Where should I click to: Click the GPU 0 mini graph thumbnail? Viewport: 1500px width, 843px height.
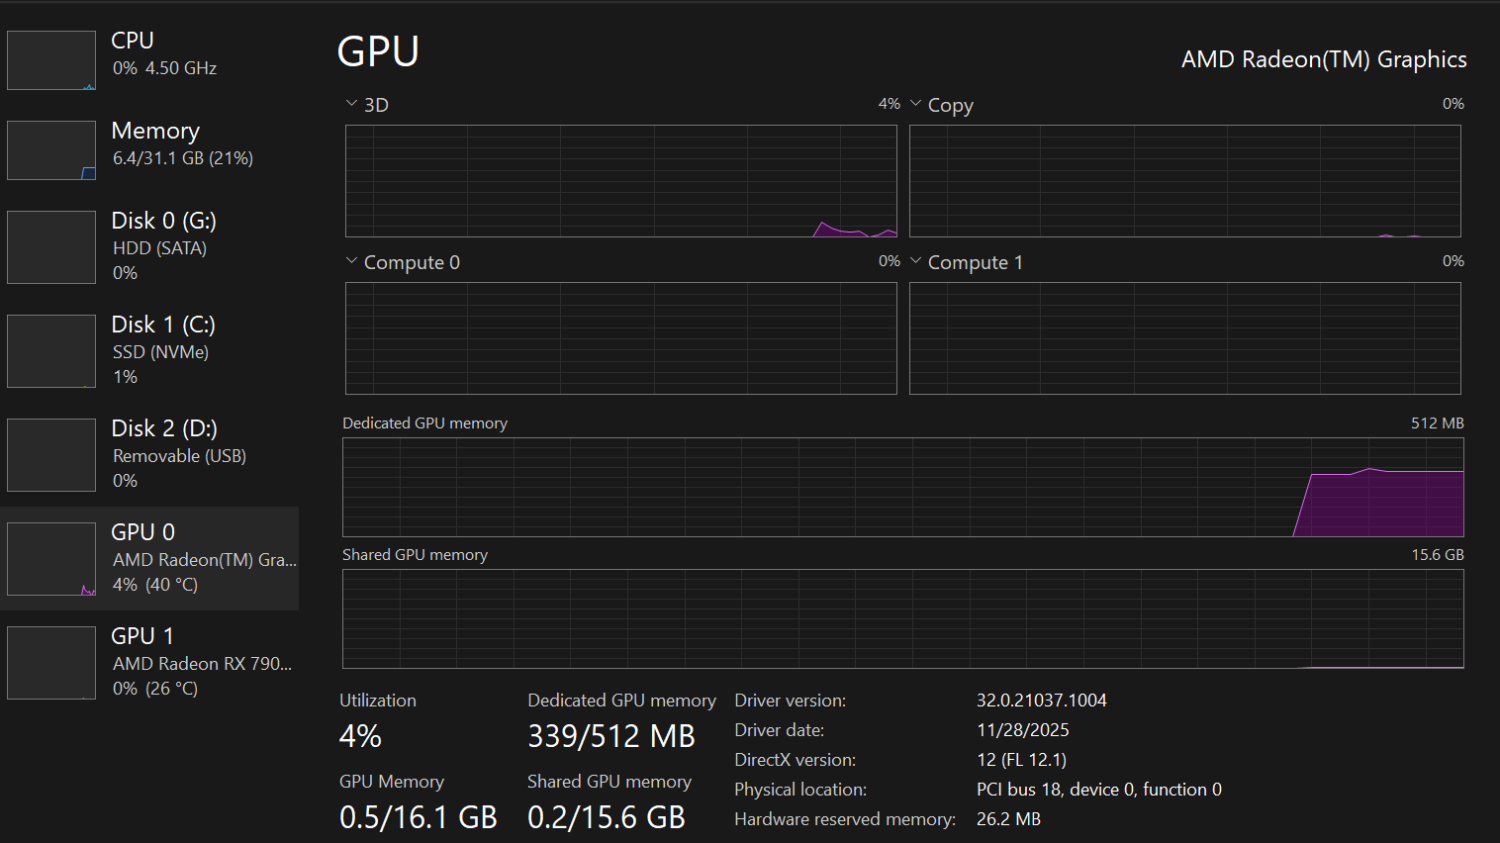(51, 559)
